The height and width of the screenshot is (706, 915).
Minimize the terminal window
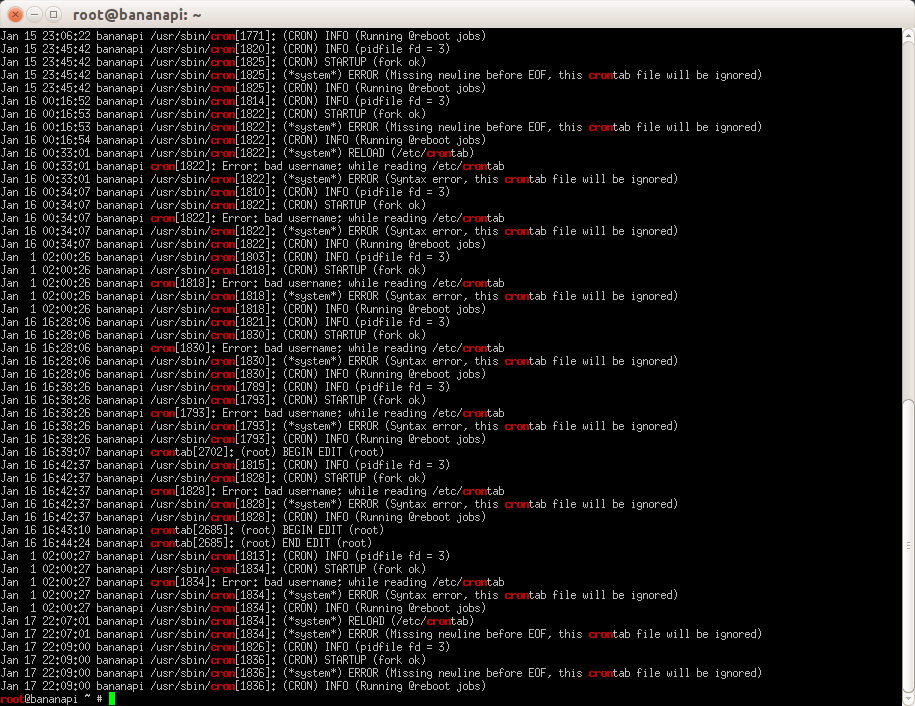(35, 14)
